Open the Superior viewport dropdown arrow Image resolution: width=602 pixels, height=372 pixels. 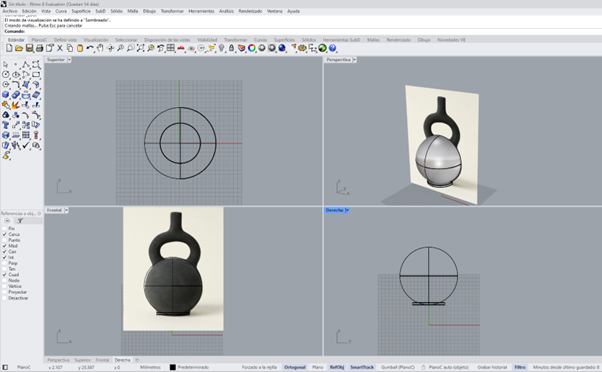pyautogui.click(x=69, y=60)
